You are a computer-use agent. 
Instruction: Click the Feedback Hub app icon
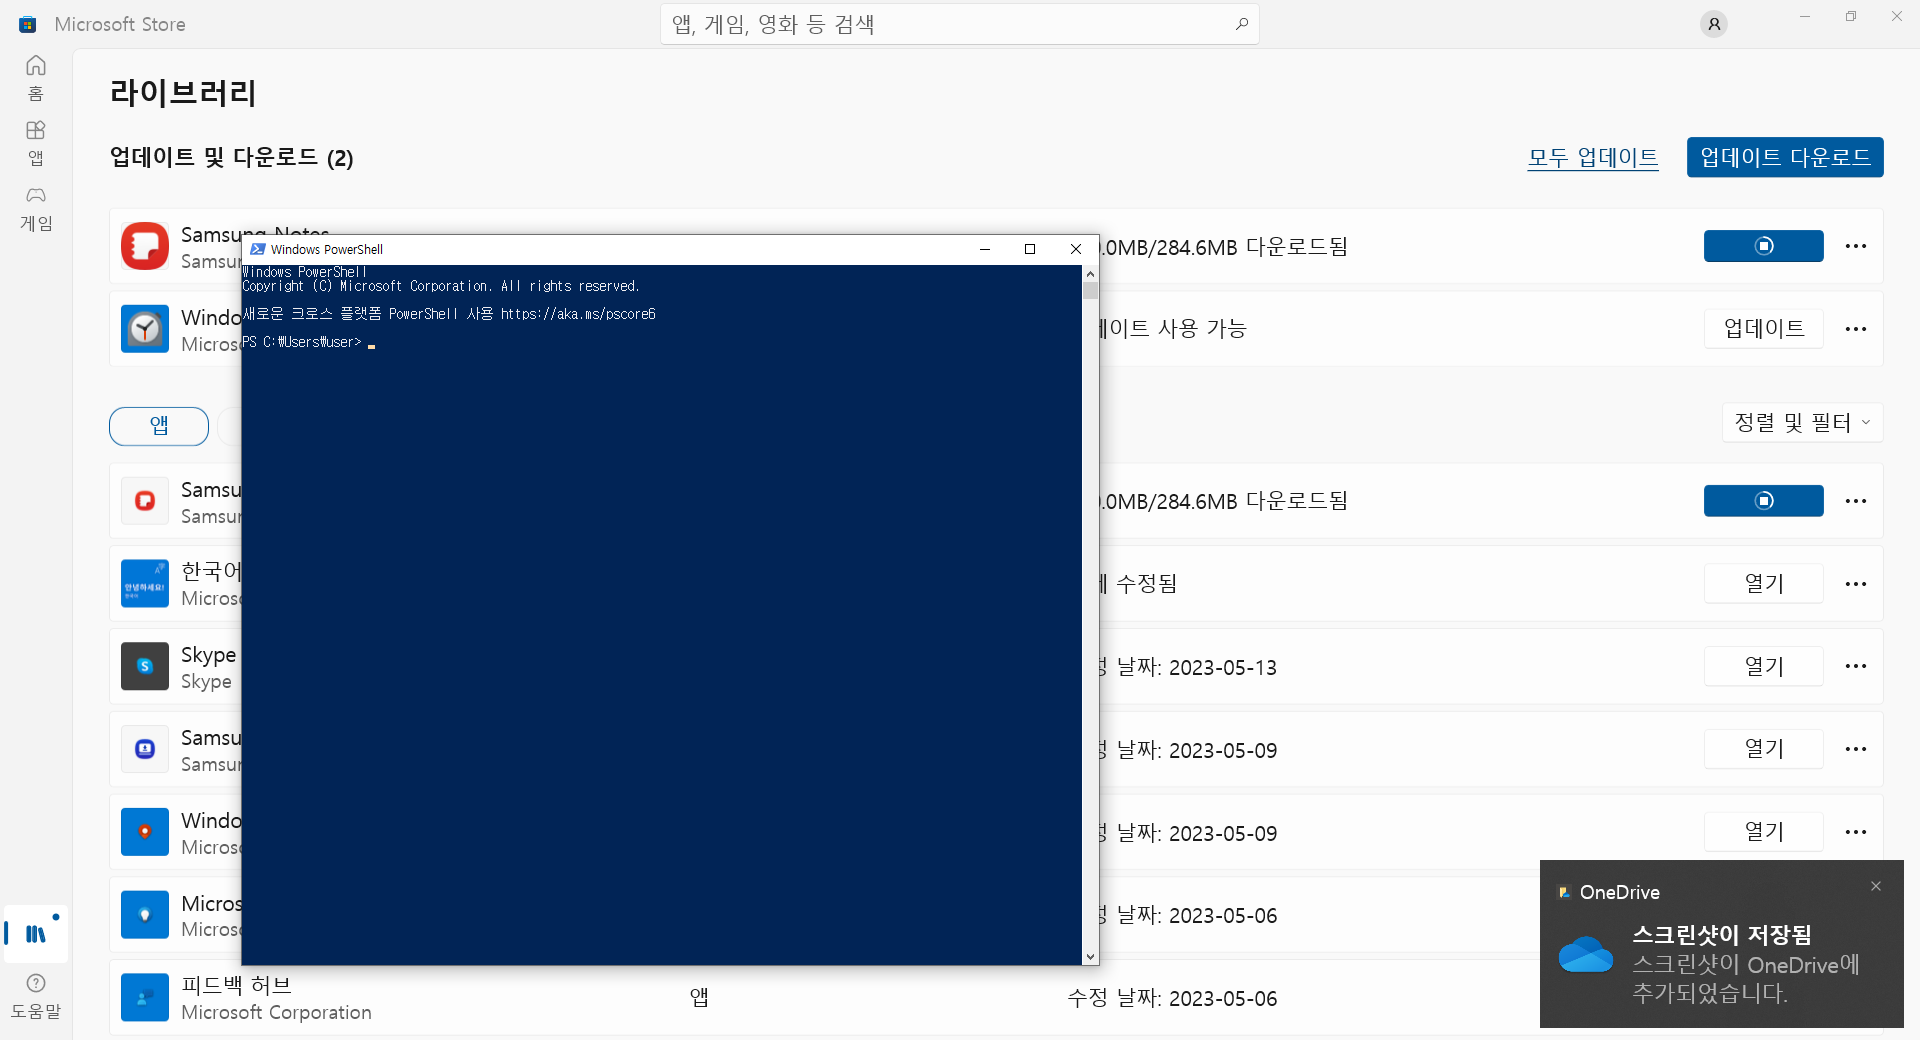[145, 997]
